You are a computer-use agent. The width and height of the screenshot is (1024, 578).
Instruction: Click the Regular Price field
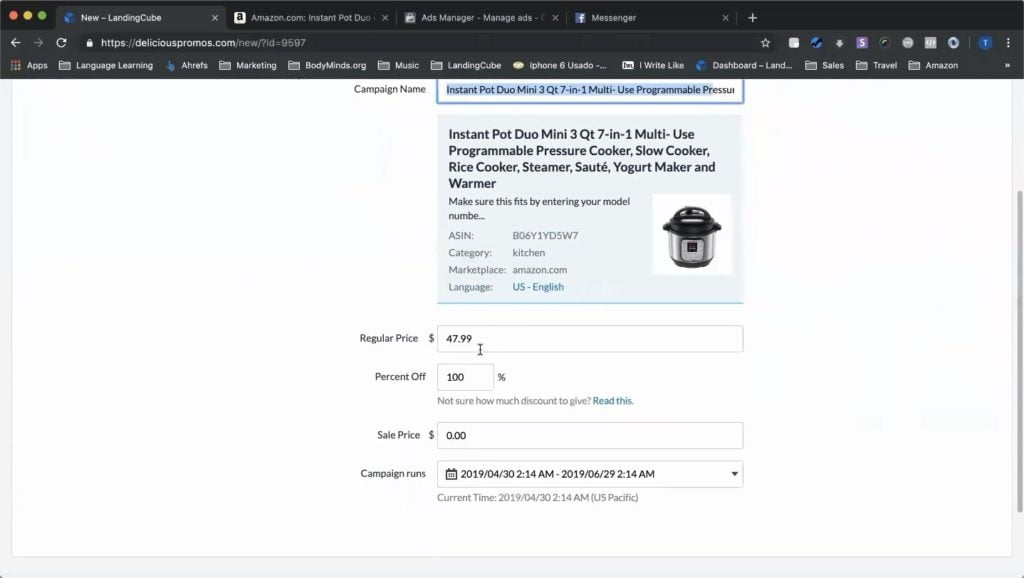point(590,339)
